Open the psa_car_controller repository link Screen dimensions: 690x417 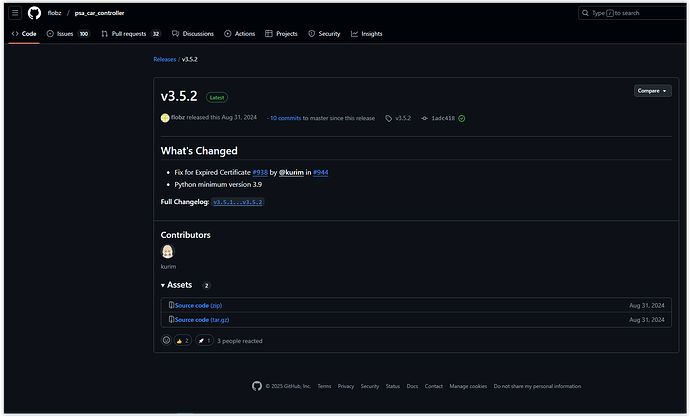(x=99, y=13)
